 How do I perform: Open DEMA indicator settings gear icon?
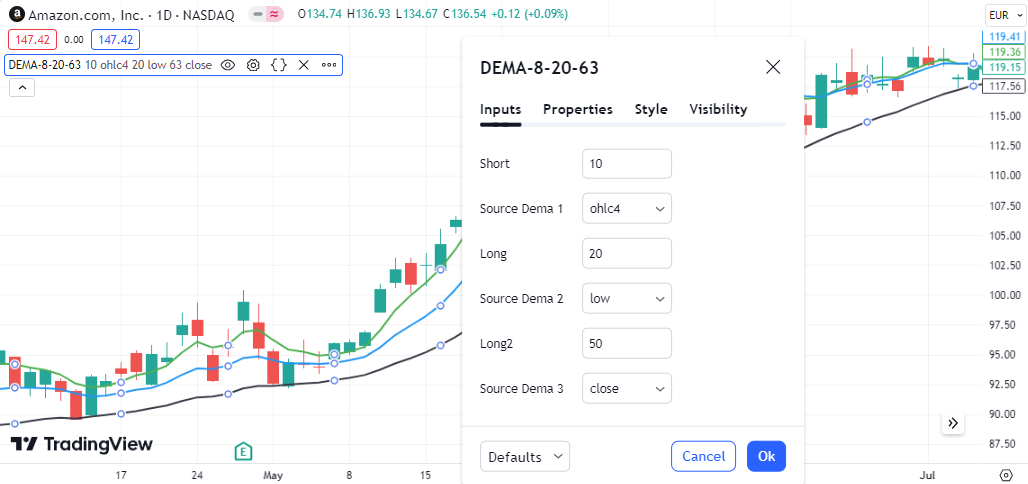[253, 65]
